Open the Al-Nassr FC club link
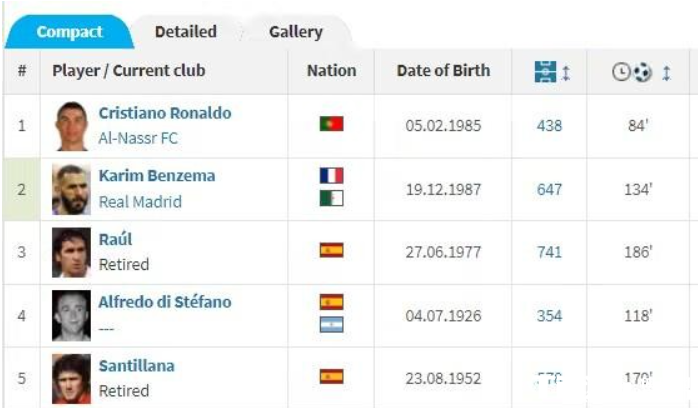Screen dimensions: 698x408 pyautogui.click(x=138, y=138)
